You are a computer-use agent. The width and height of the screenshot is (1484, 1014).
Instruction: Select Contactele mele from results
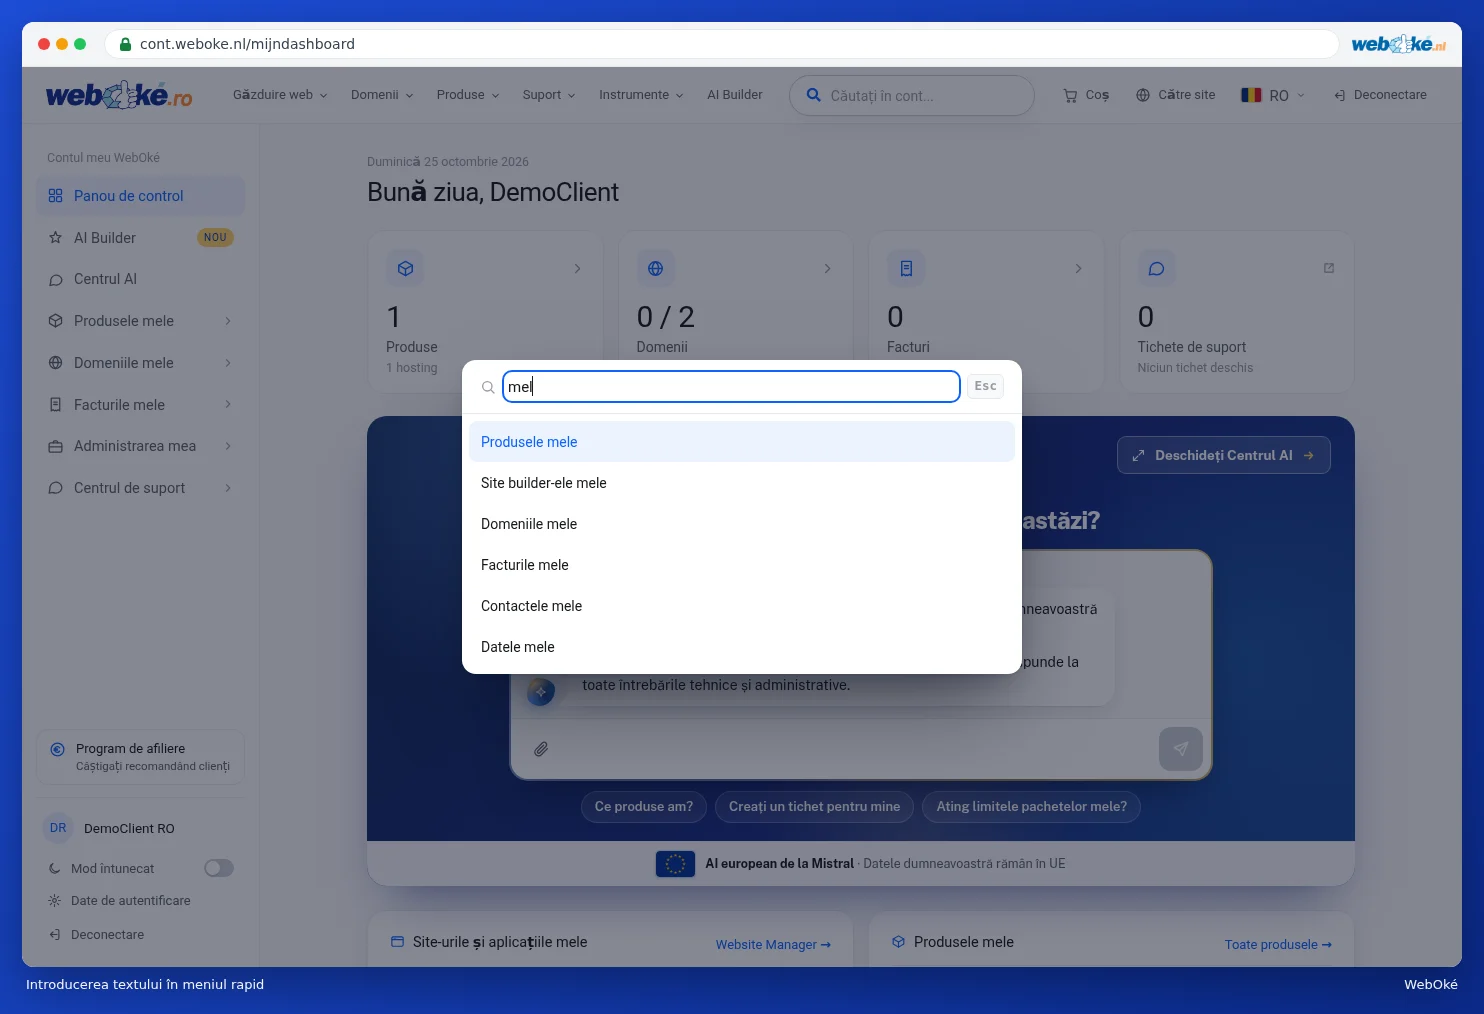click(x=742, y=606)
